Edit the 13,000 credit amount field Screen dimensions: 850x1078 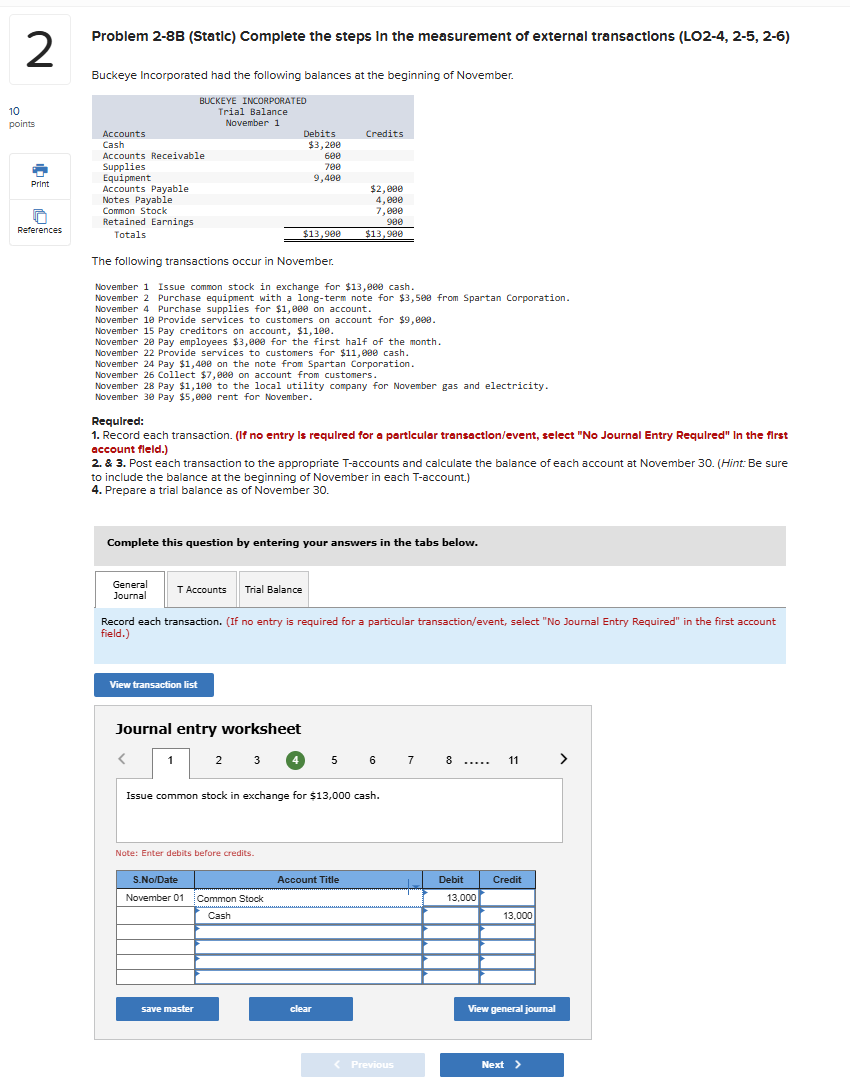coord(508,916)
